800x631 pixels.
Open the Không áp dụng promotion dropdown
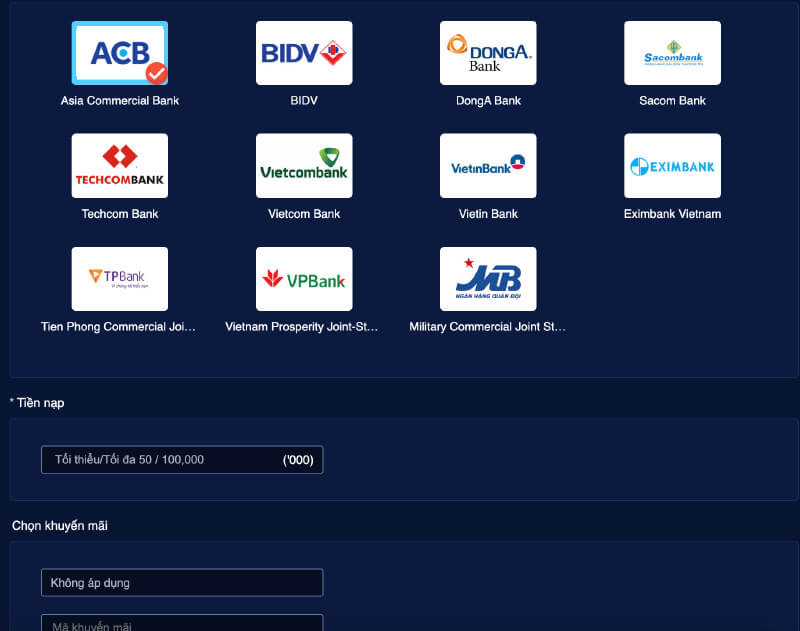182,583
